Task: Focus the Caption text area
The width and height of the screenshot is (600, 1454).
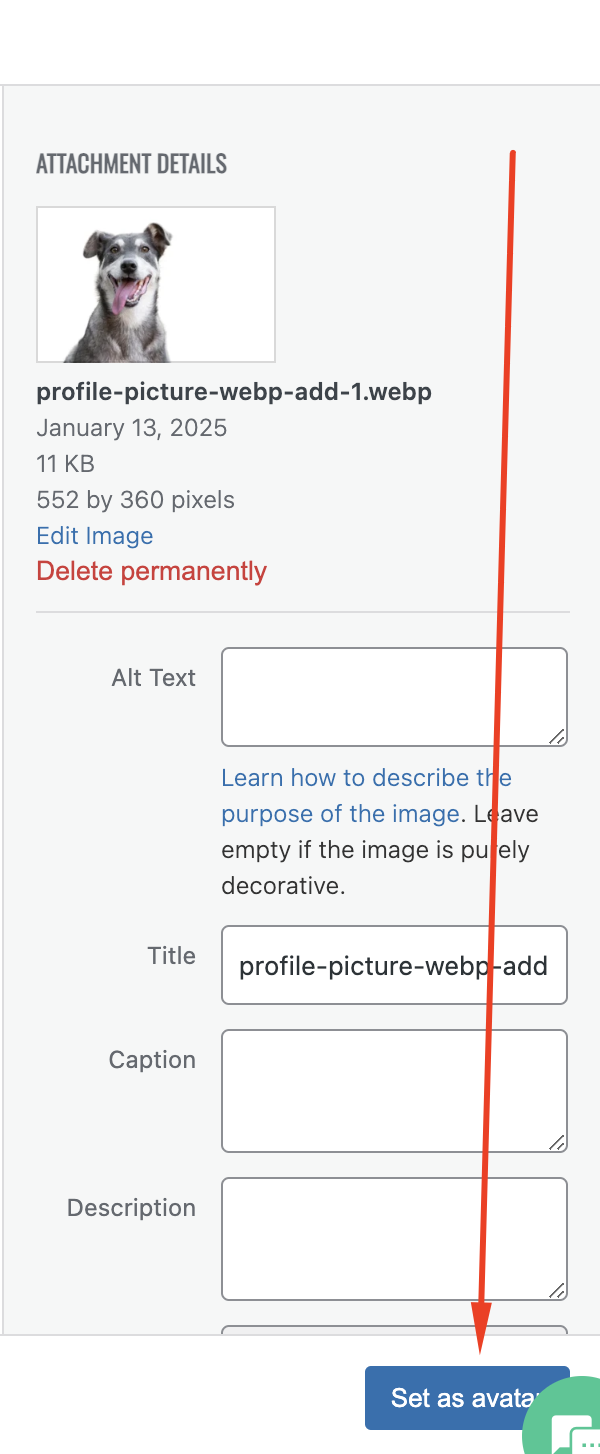Action: (394, 1091)
